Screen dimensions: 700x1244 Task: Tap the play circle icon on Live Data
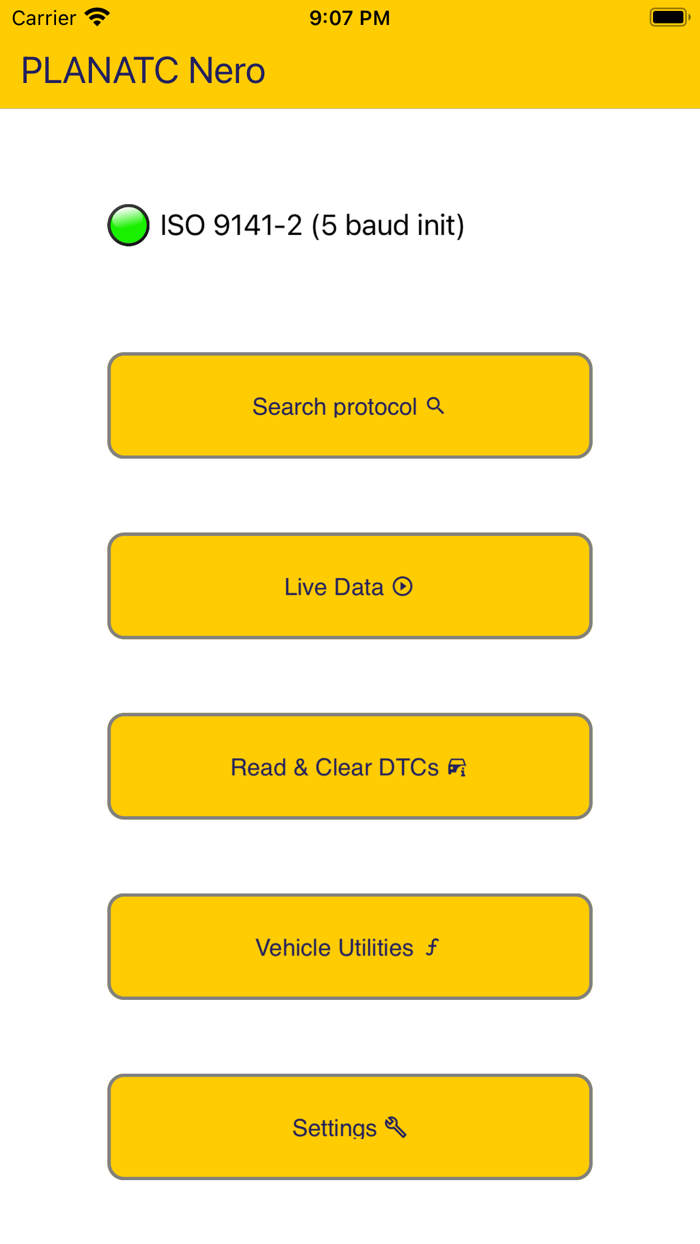pos(404,587)
